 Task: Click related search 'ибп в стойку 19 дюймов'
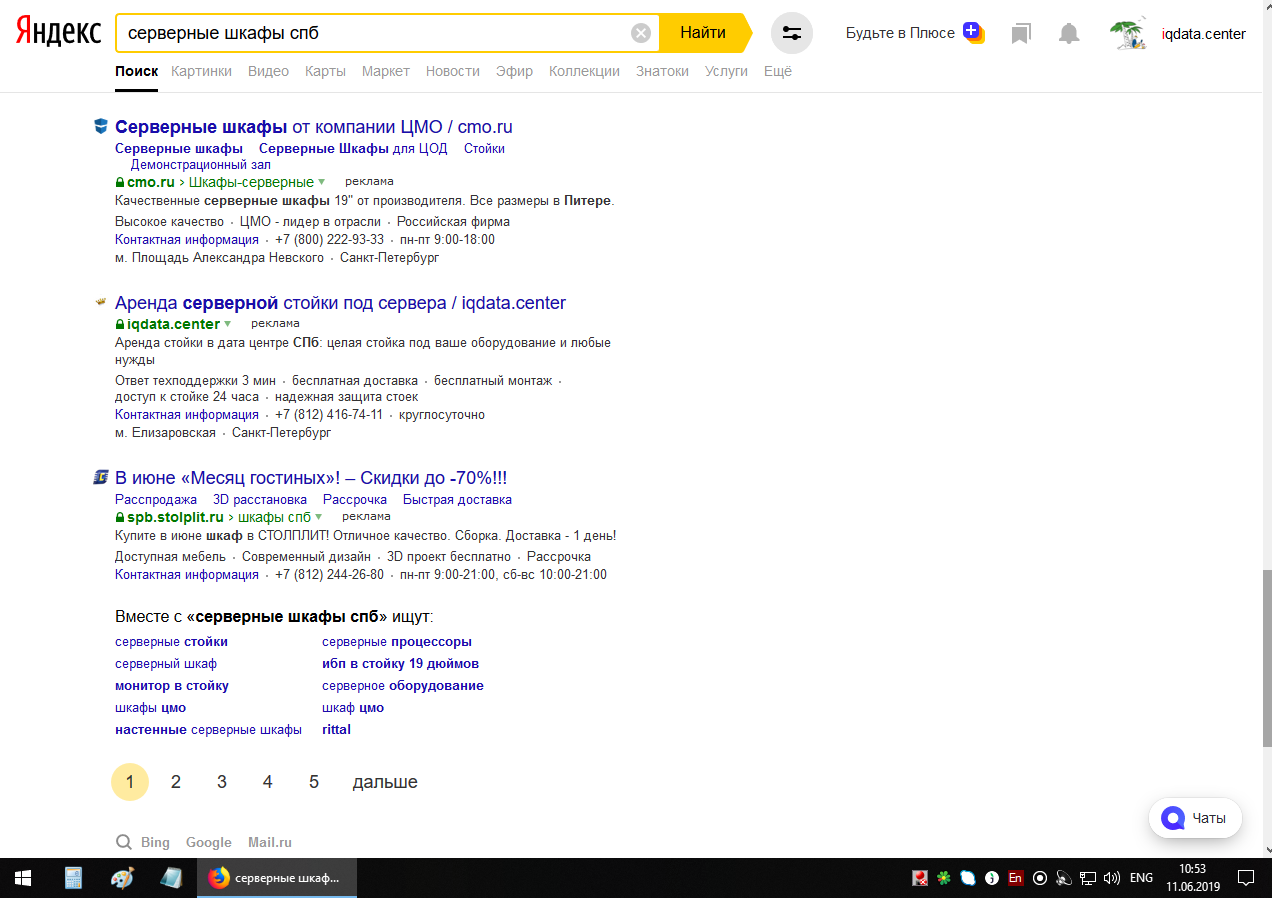coord(400,664)
